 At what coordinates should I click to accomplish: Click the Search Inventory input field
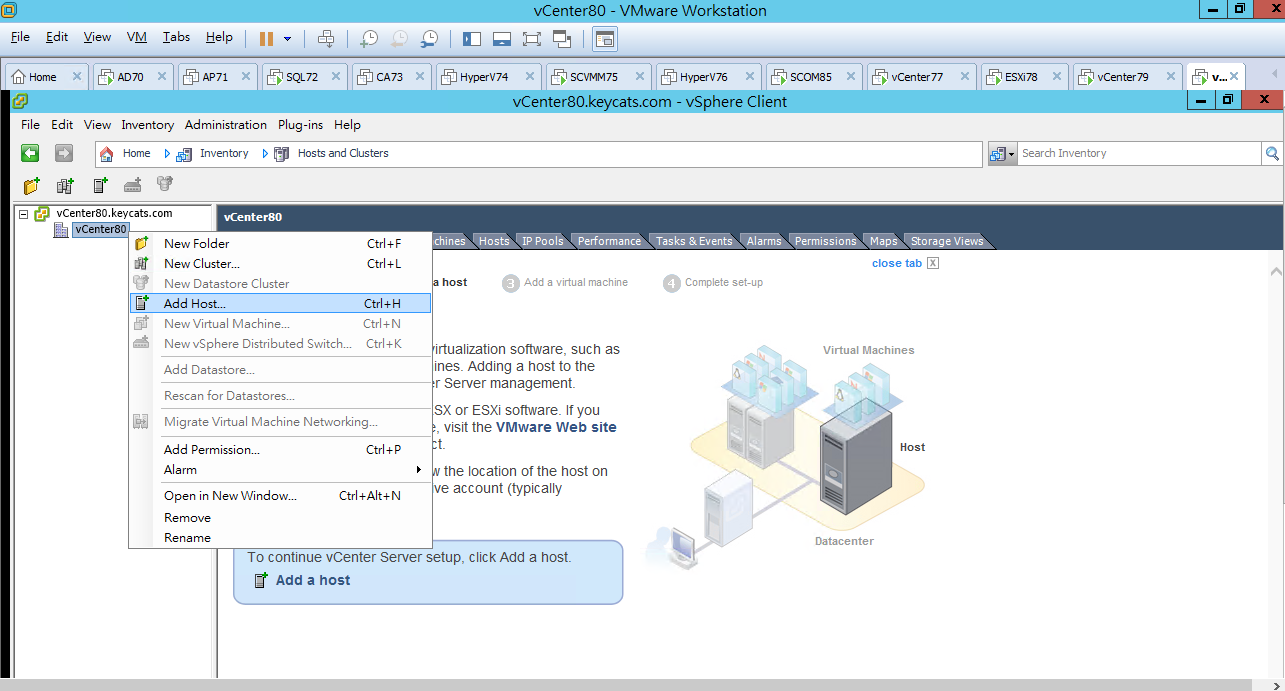1139,153
